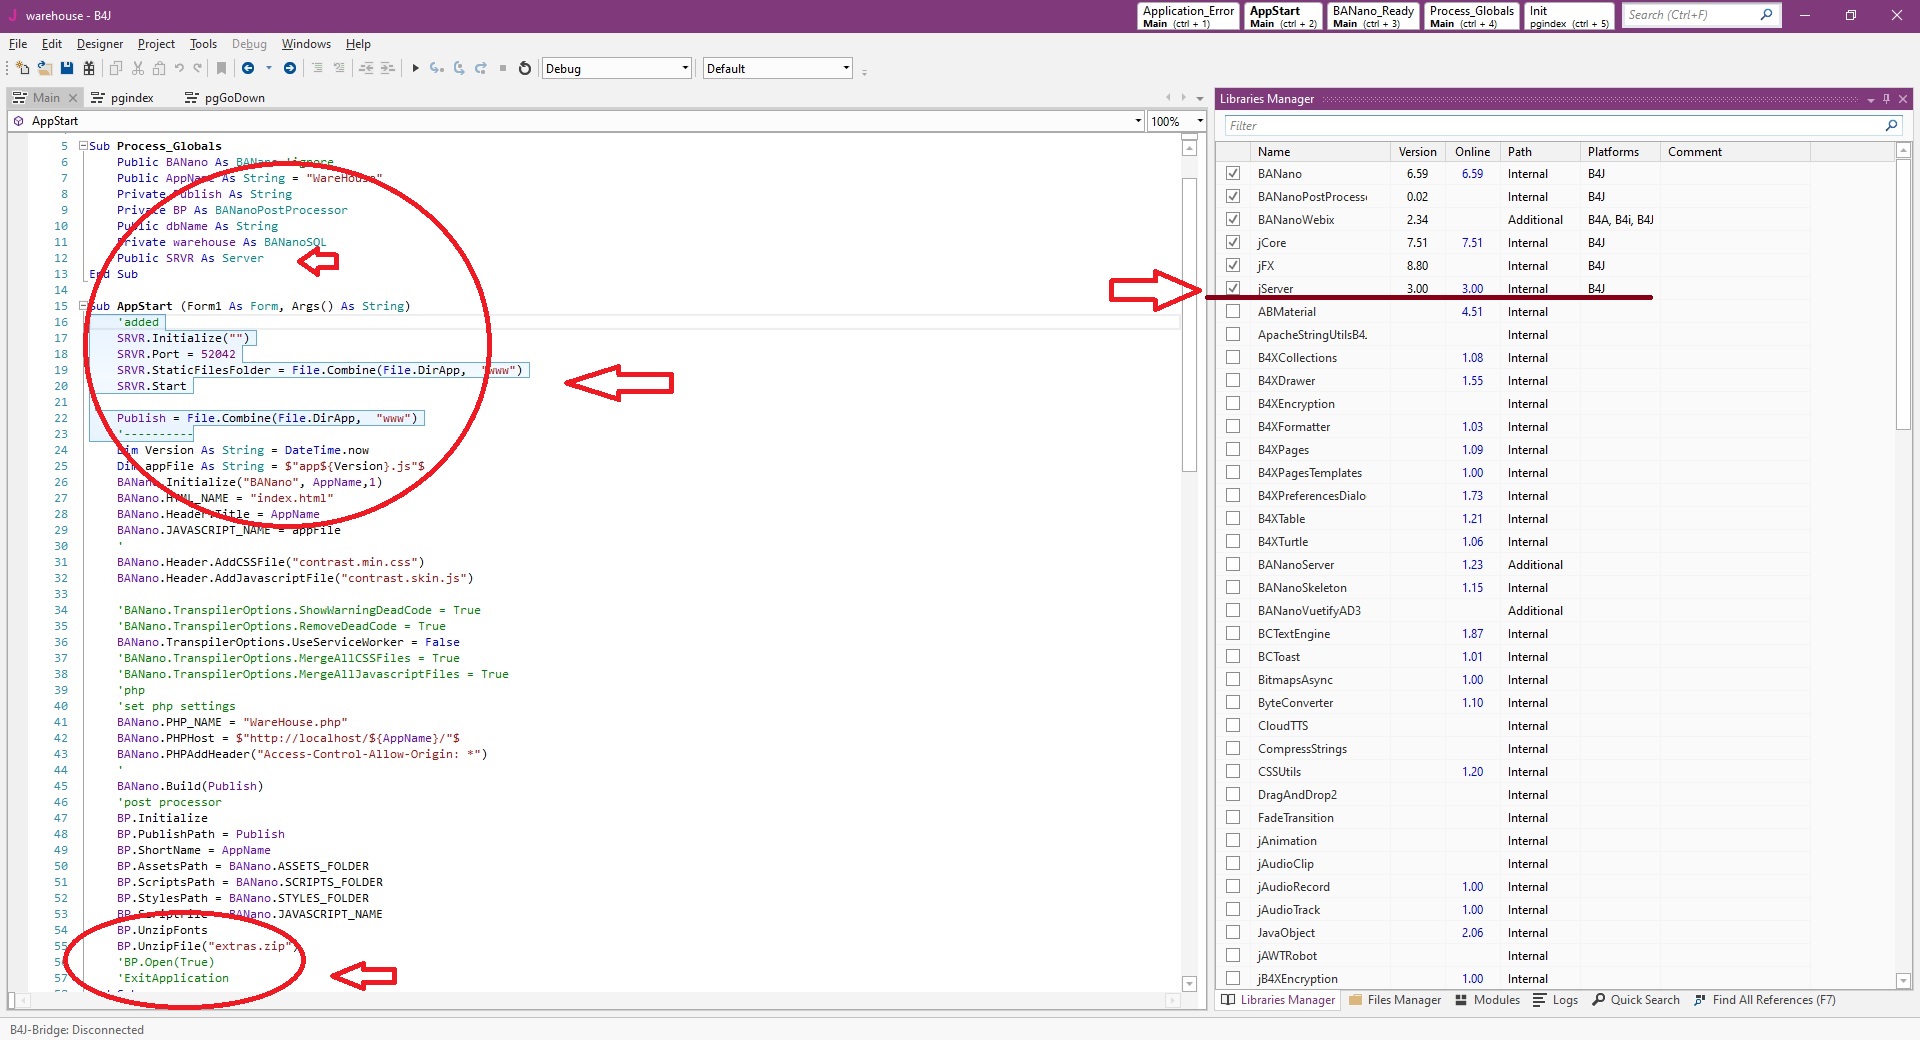Jump to BANano_Ready in Main
Viewport: 1920px width, 1040px height.
(x=1373, y=16)
